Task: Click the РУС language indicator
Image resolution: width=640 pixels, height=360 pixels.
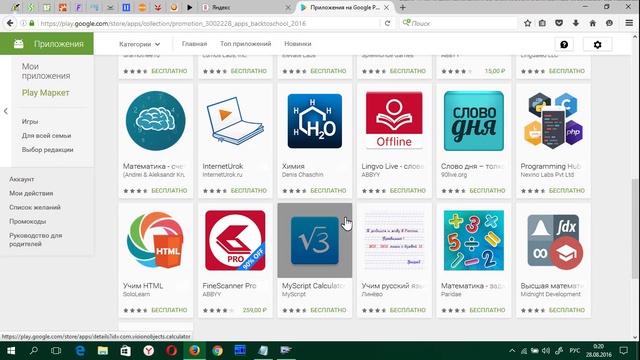Action: coord(575,351)
